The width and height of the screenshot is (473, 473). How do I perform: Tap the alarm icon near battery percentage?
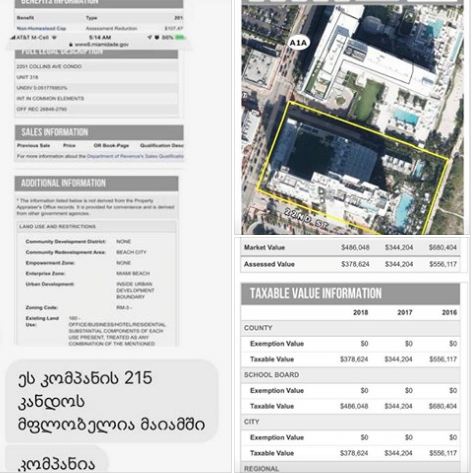coord(157,38)
